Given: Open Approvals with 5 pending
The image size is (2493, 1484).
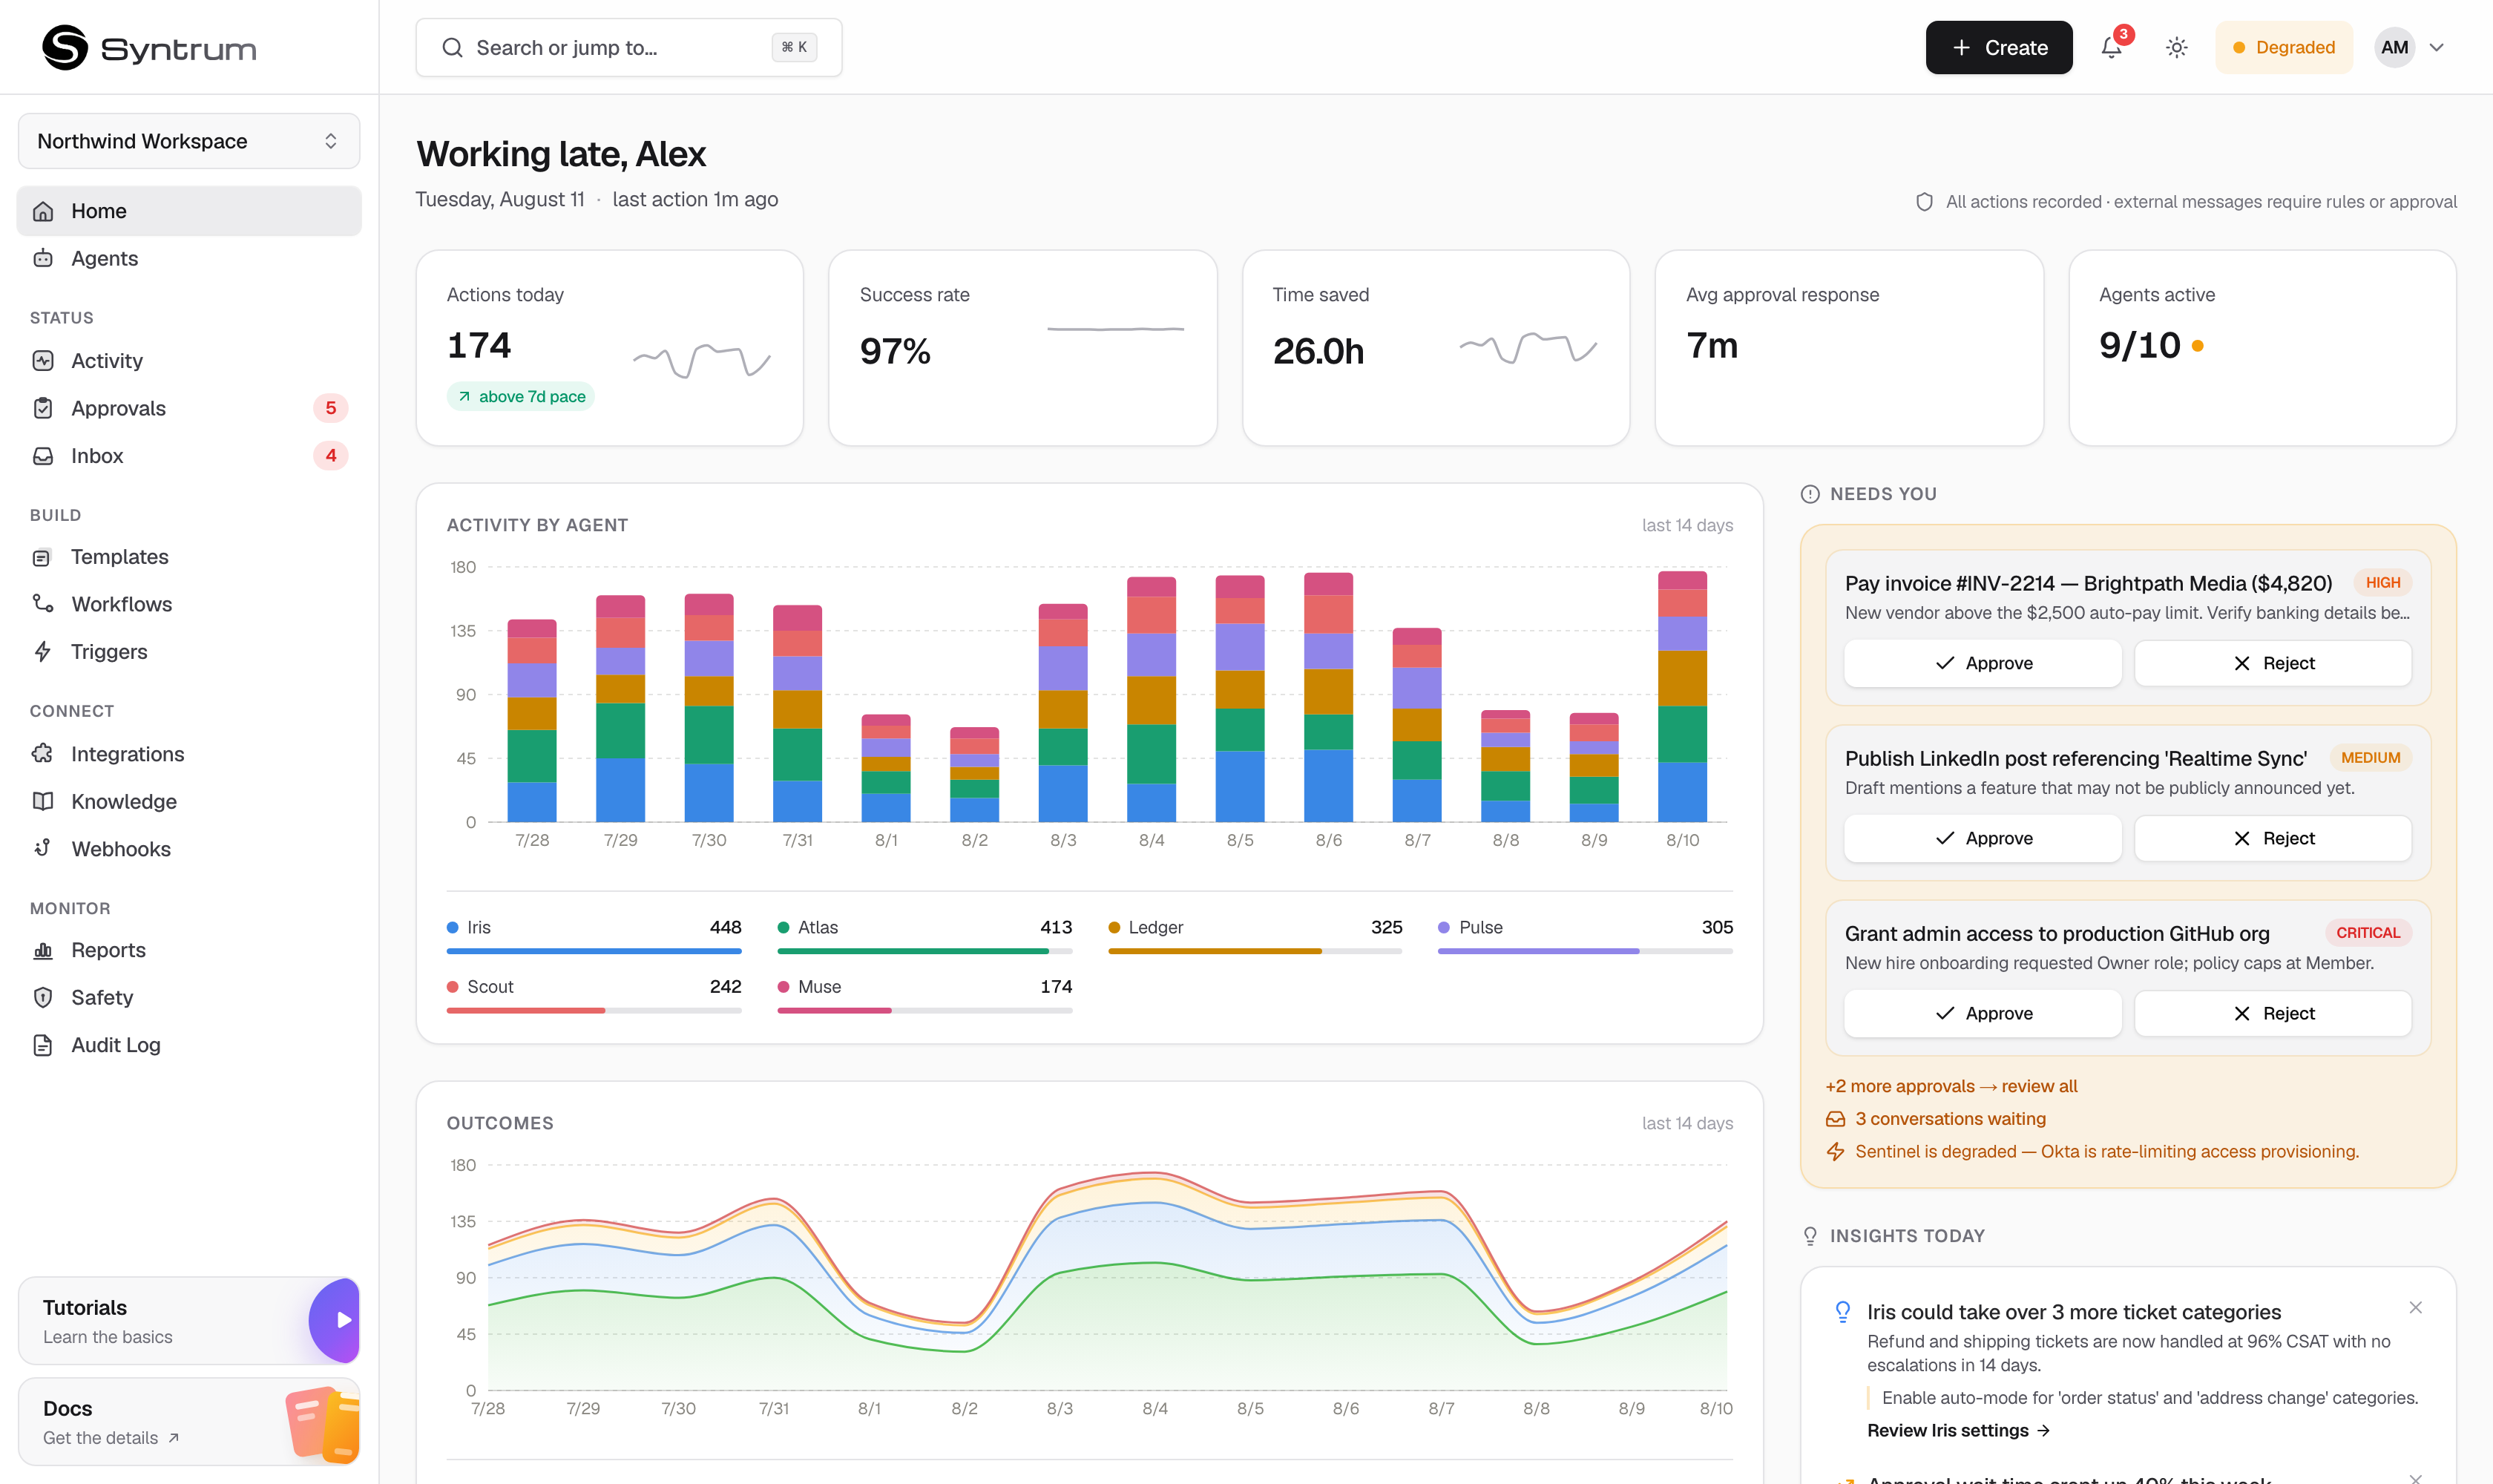Looking at the screenshot, I should point(189,408).
